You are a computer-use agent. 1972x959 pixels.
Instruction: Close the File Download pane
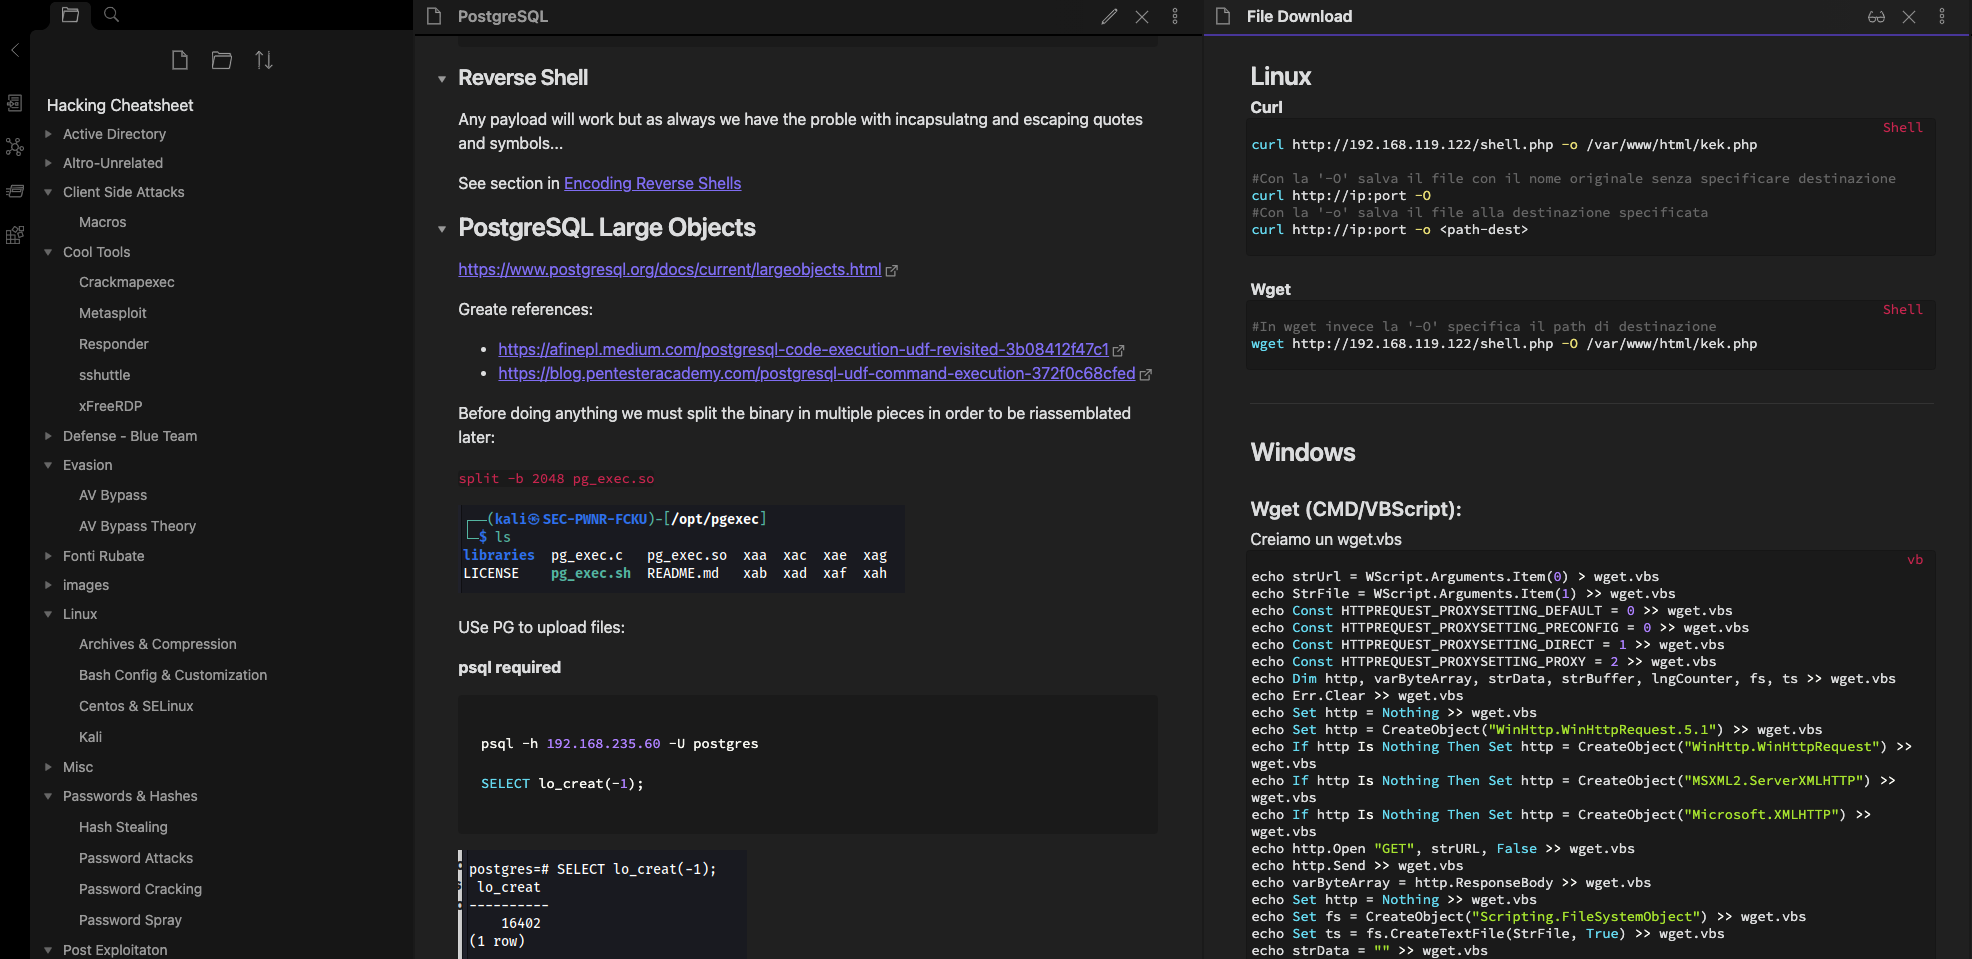(x=1909, y=16)
